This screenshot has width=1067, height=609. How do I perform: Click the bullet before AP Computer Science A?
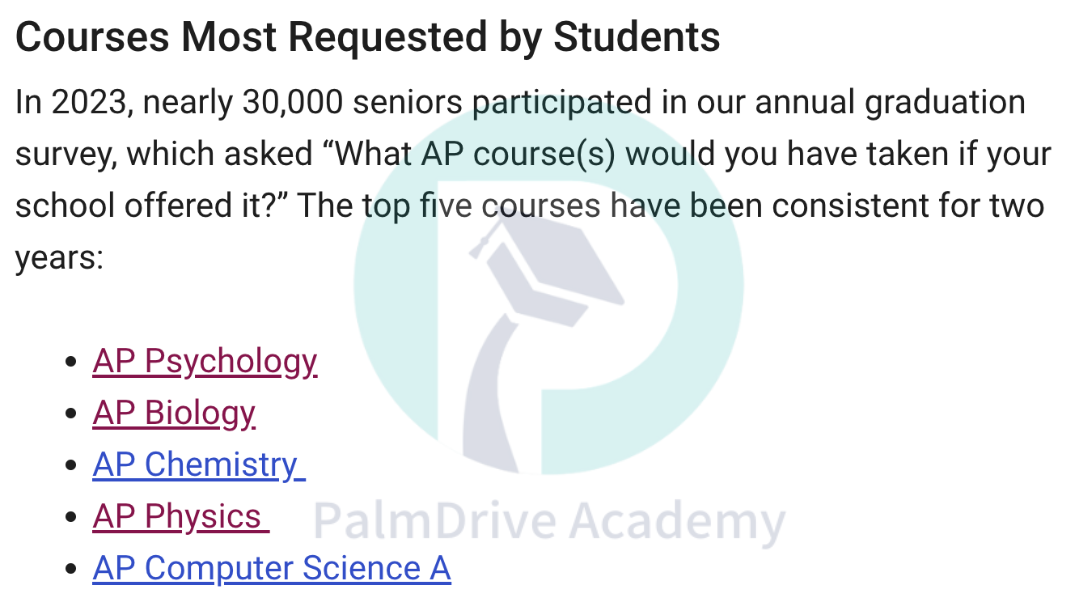pyautogui.click(x=71, y=569)
